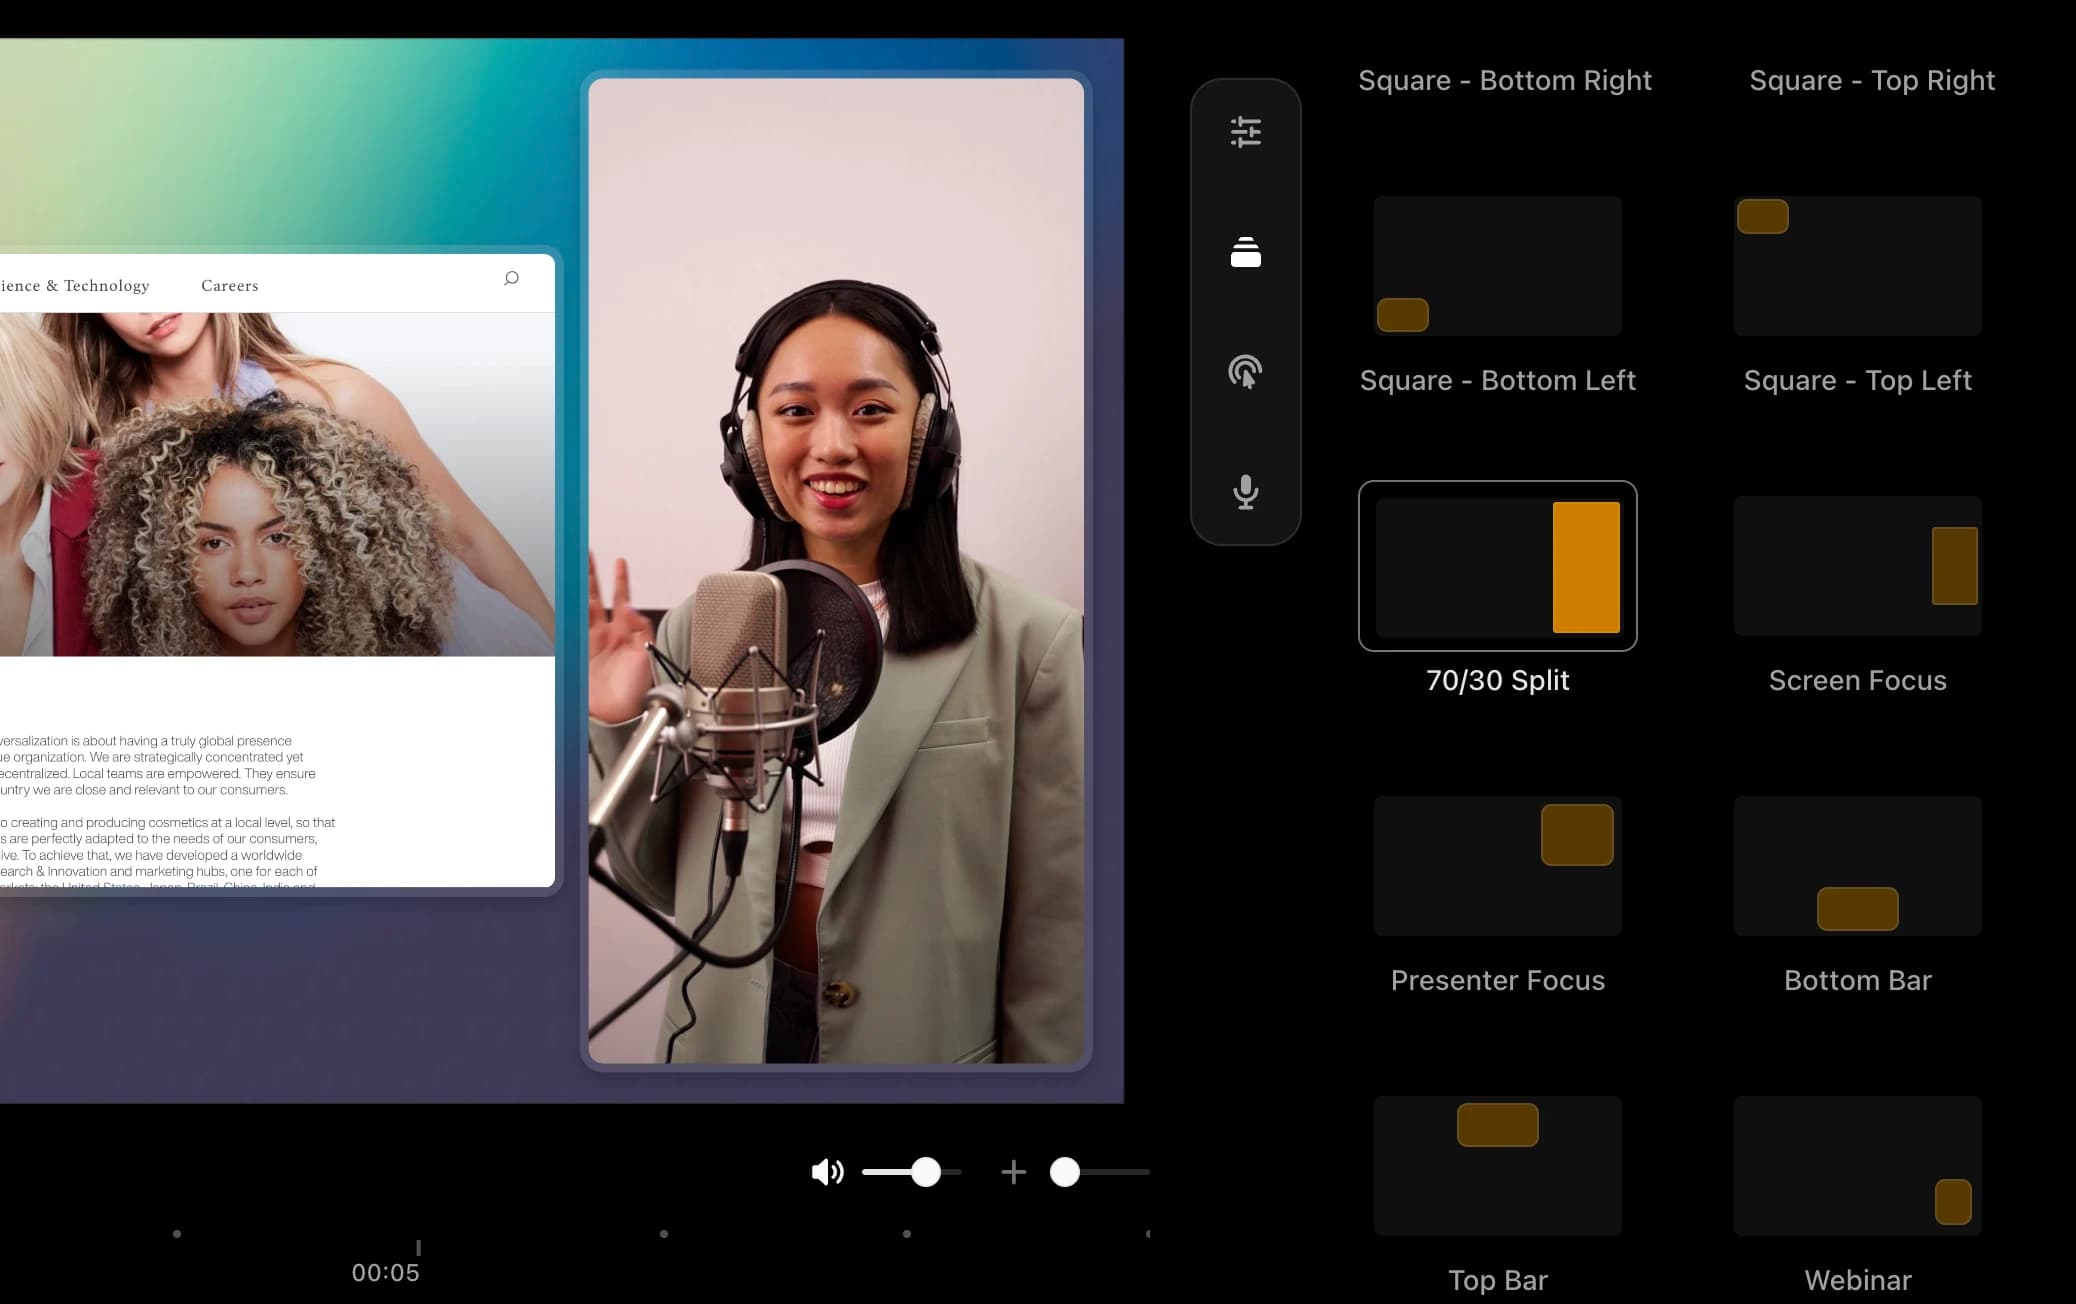The width and height of the screenshot is (2076, 1304).
Task: Open the adjustment sliders panel
Action: (1245, 130)
